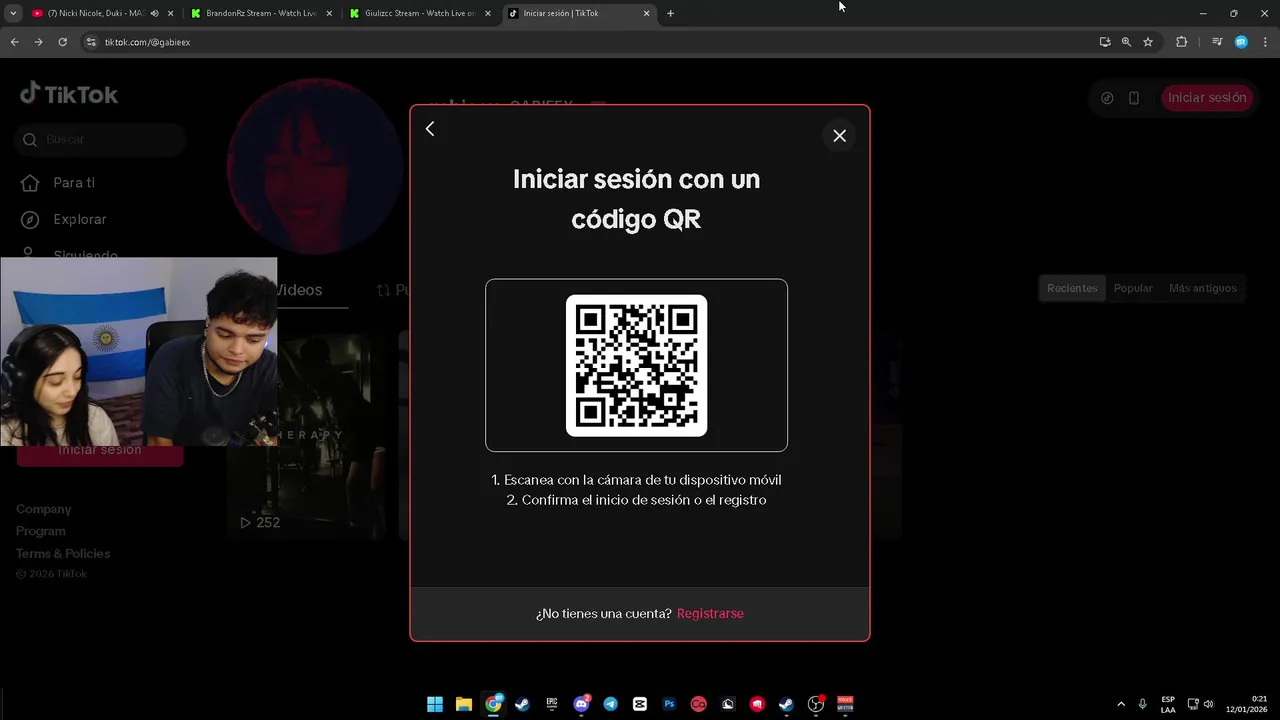1280x720 pixels.
Task: Click the Program footer link
Action: tap(41, 531)
